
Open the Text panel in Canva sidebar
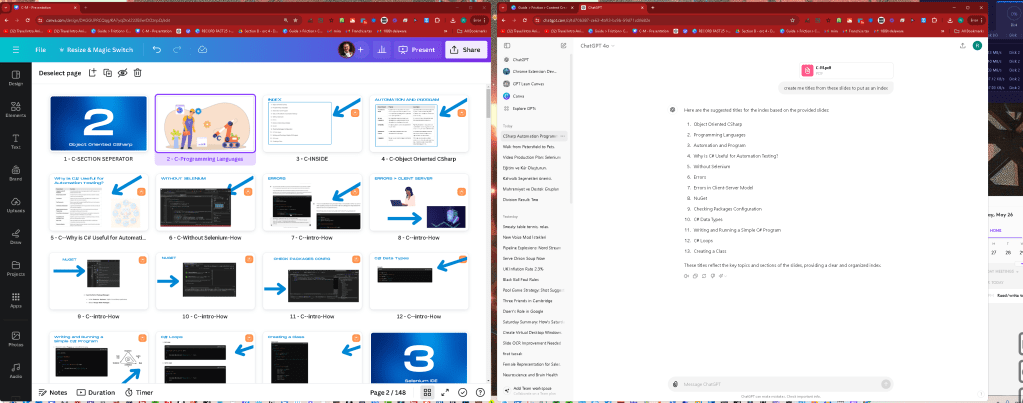pyautogui.click(x=16, y=142)
